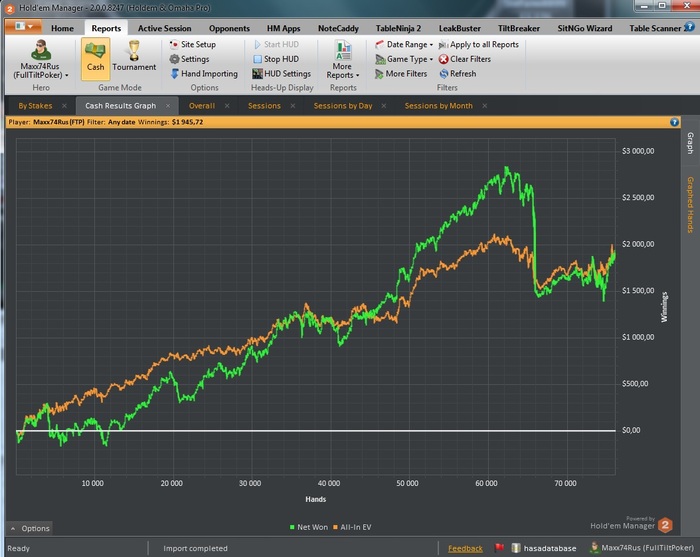Open the Table Scanner tab
Screen dimensions: 700x557
coord(655,28)
